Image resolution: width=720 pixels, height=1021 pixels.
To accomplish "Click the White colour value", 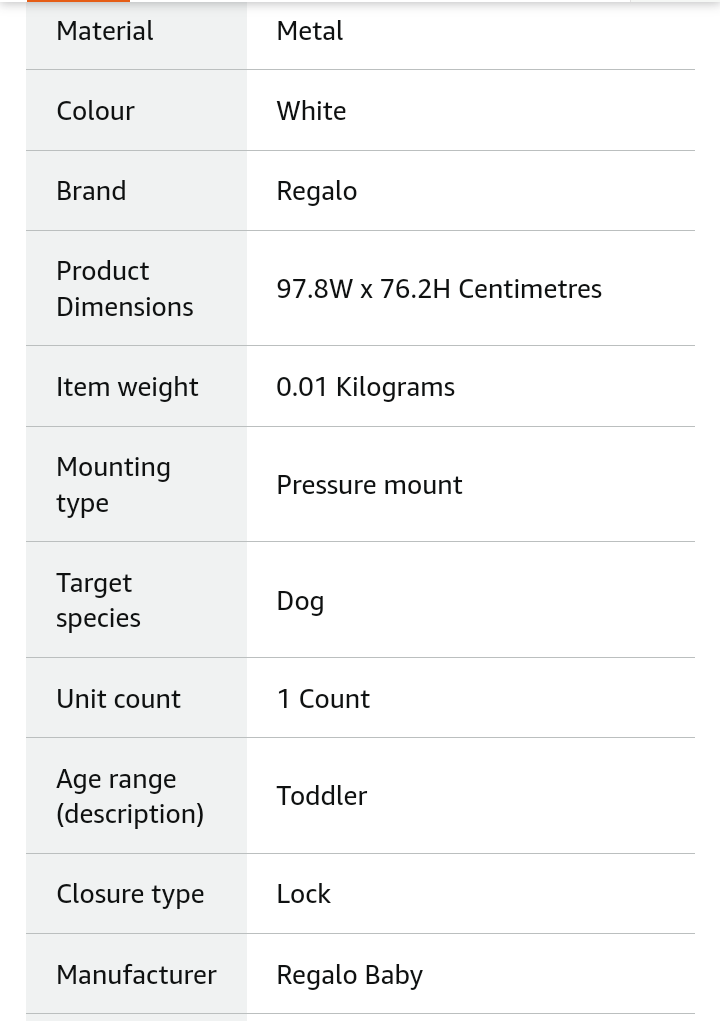I will click(311, 111).
